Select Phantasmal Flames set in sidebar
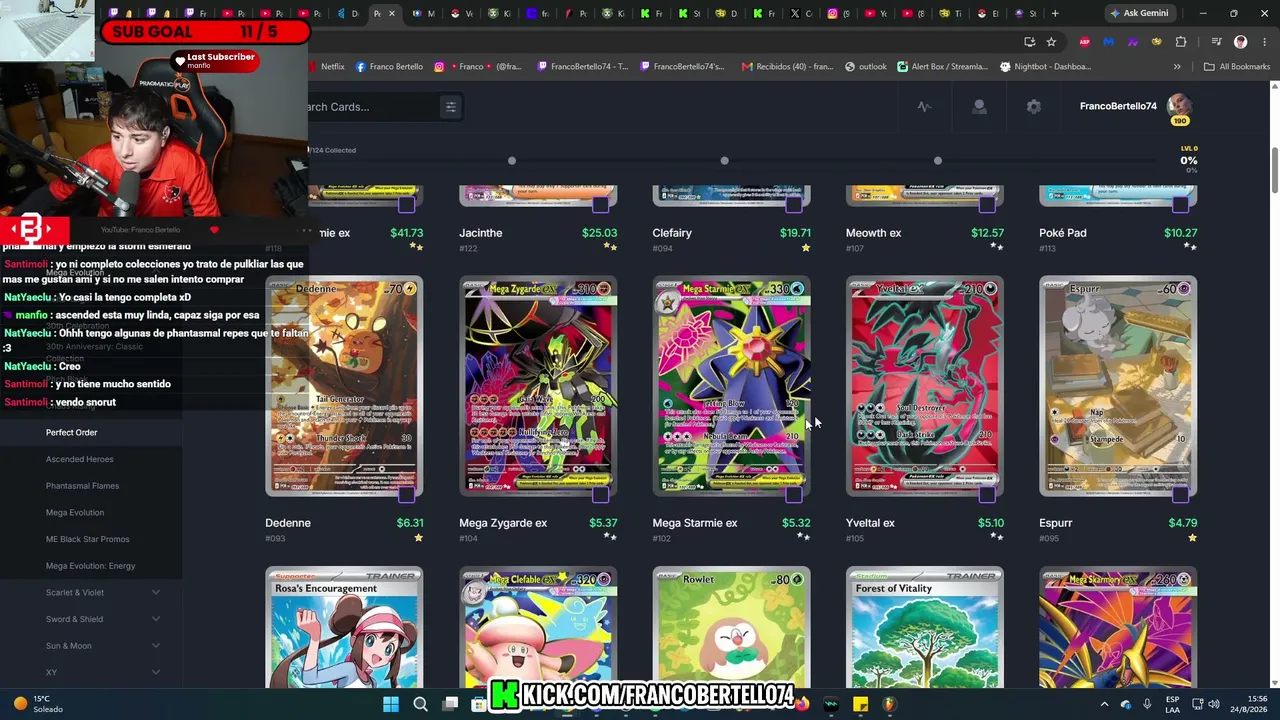The height and width of the screenshot is (720, 1280). click(82, 486)
